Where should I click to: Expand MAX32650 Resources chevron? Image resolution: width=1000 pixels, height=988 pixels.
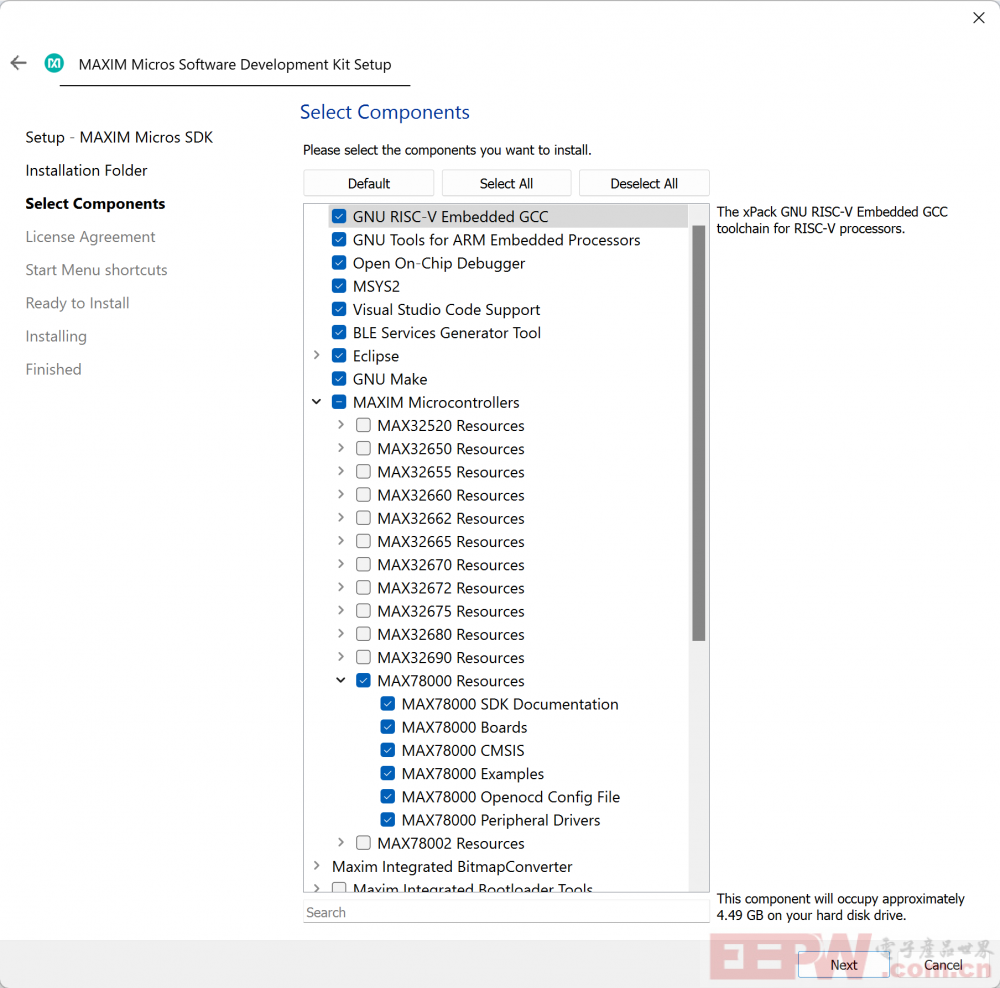(341, 448)
